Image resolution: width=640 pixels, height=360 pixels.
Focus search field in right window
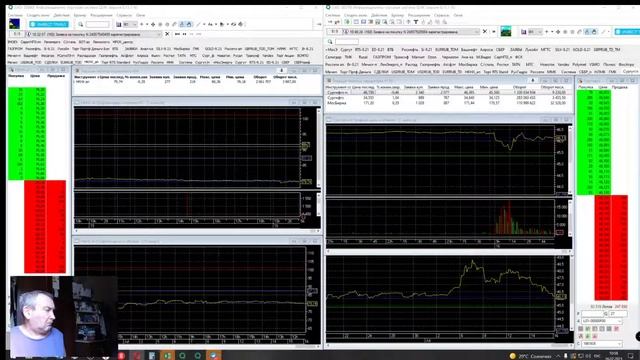click(x=347, y=42)
